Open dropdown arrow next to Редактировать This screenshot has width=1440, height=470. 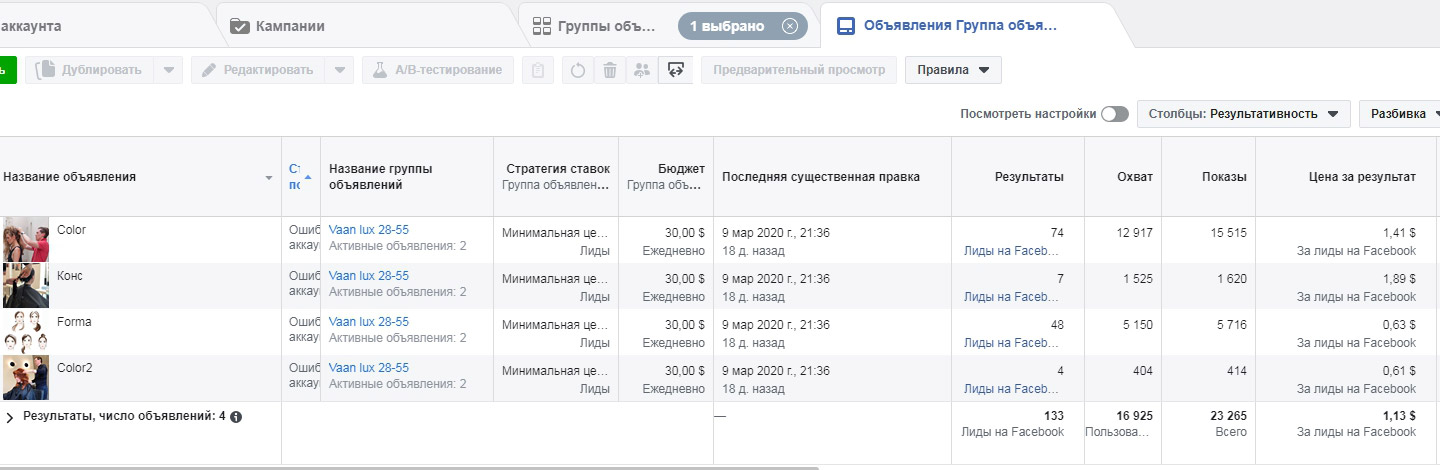click(340, 70)
